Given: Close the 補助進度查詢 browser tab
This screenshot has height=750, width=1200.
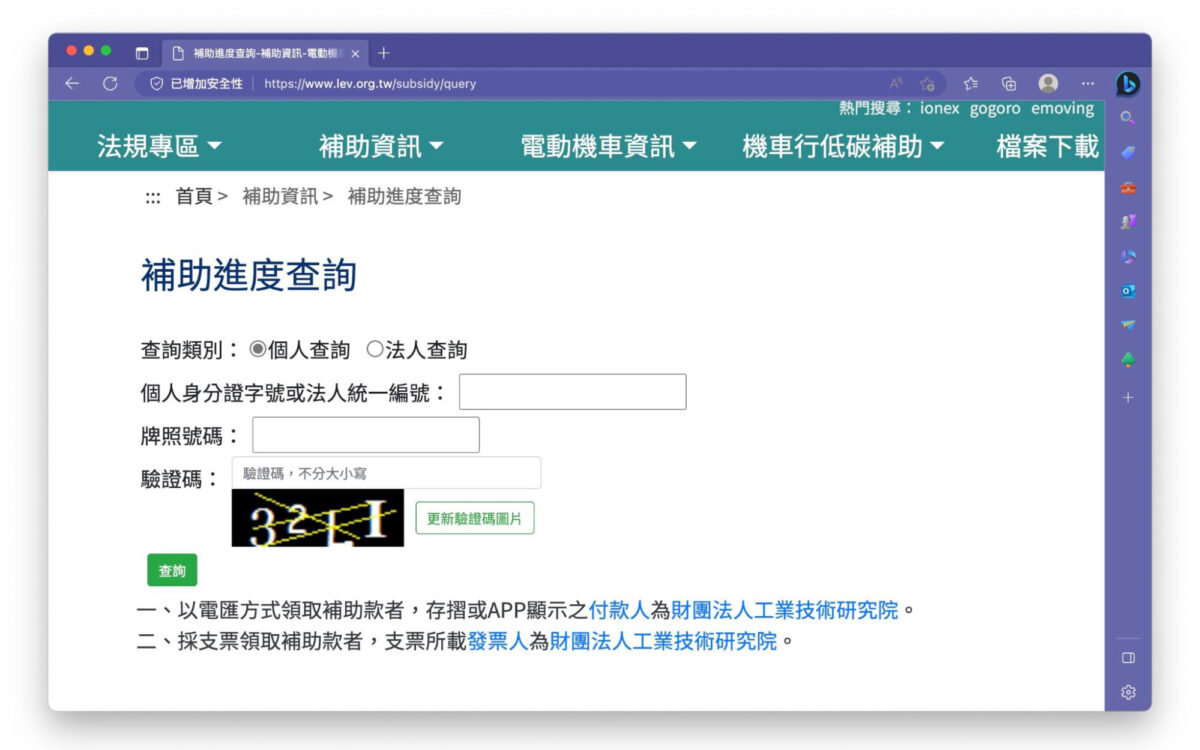Looking at the screenshot, I should [355, 54].
